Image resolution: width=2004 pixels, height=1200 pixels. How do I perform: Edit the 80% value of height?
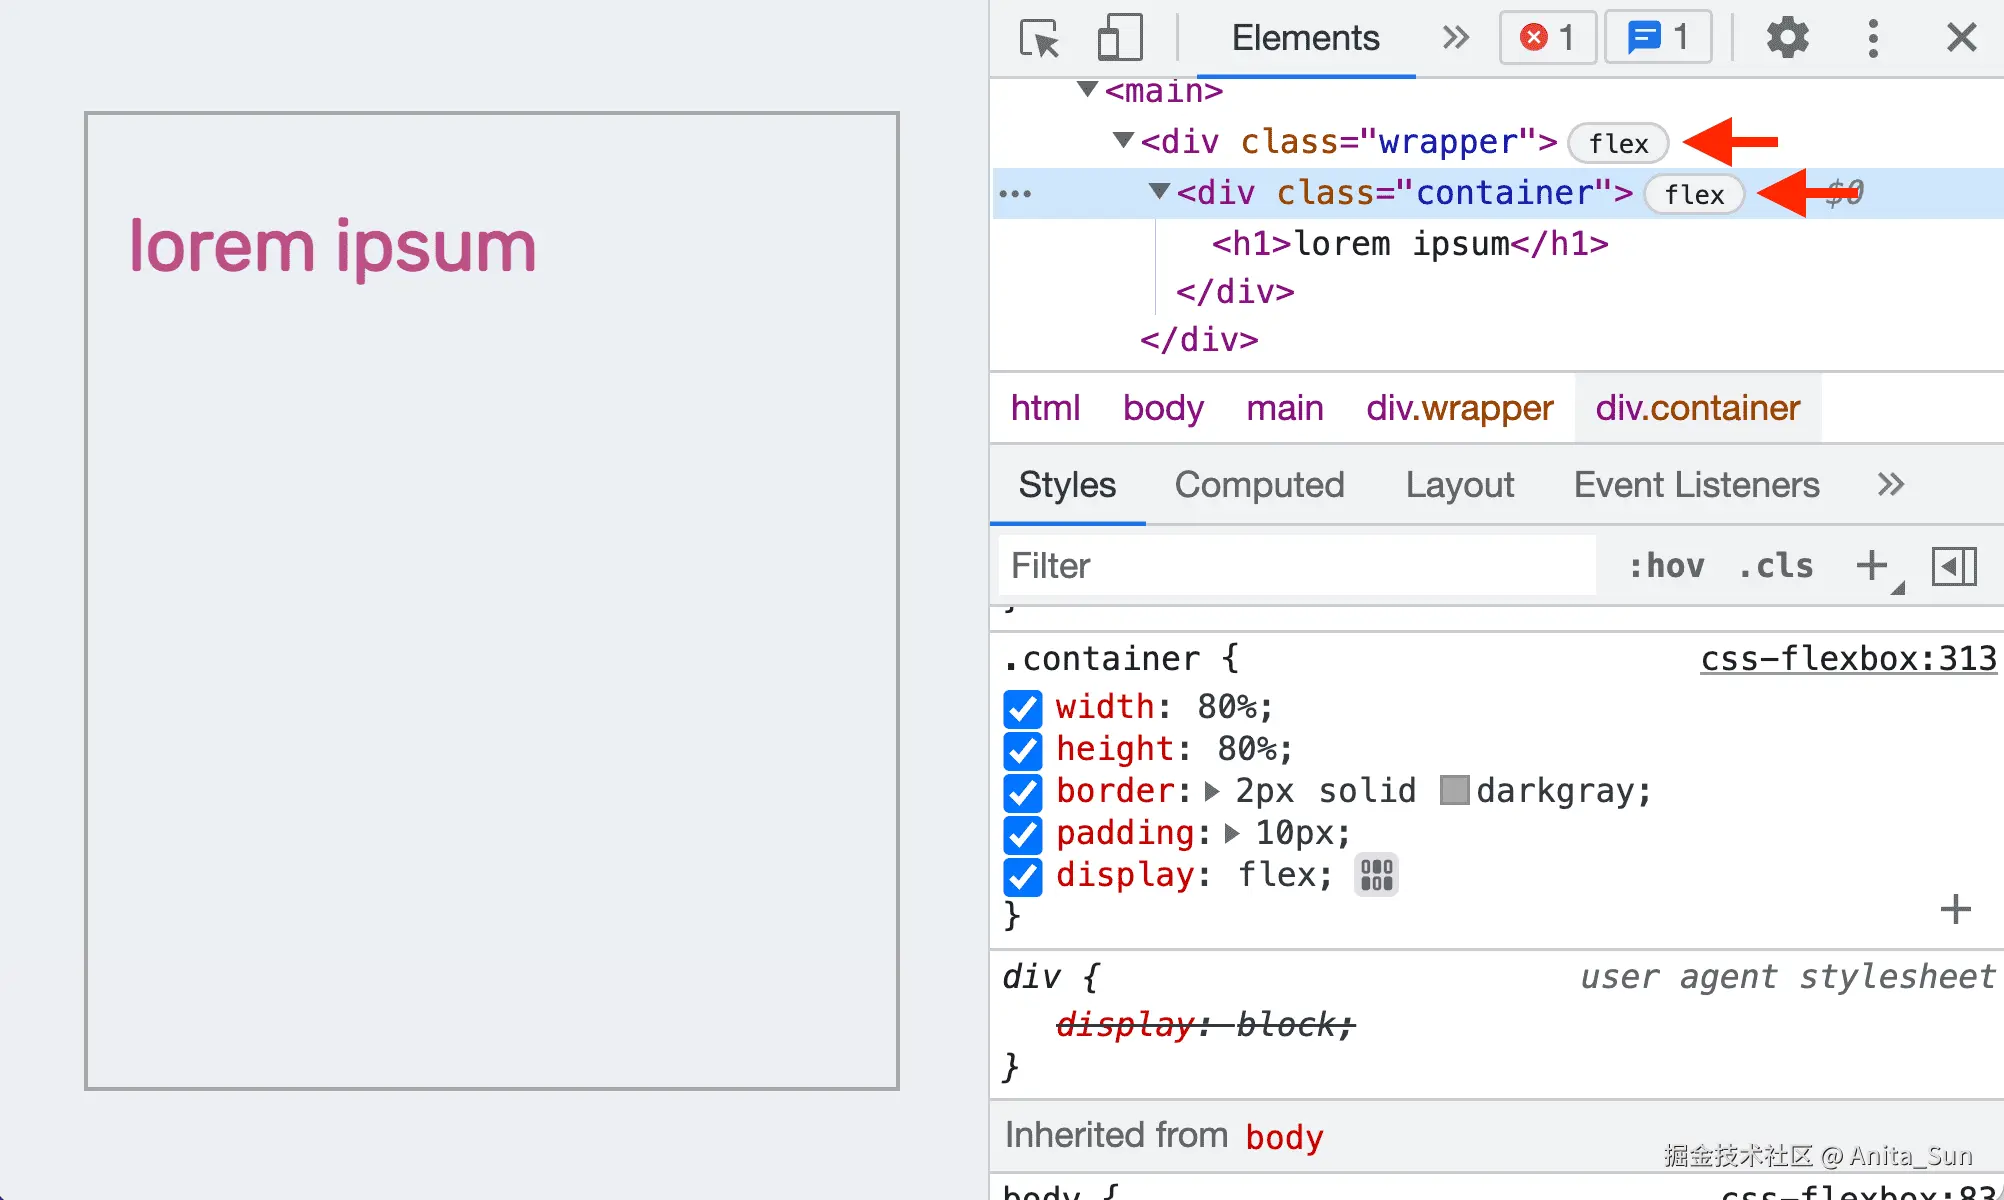1246,749
